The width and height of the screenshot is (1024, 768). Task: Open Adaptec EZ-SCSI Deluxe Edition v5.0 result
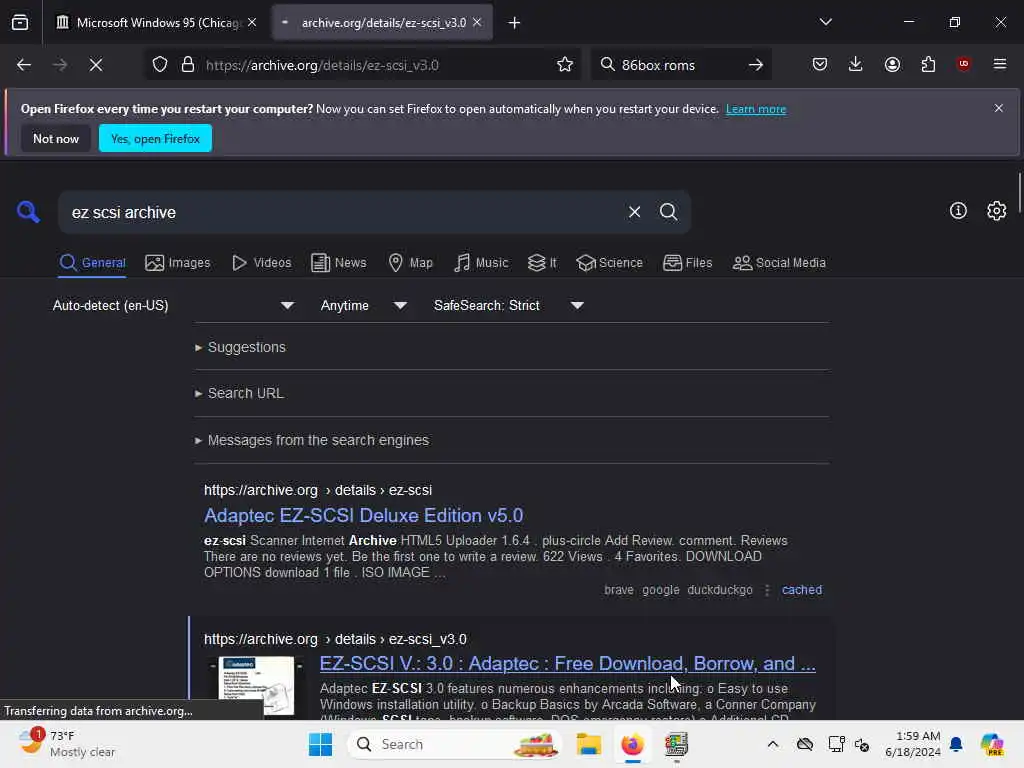[x=363, y=515]
